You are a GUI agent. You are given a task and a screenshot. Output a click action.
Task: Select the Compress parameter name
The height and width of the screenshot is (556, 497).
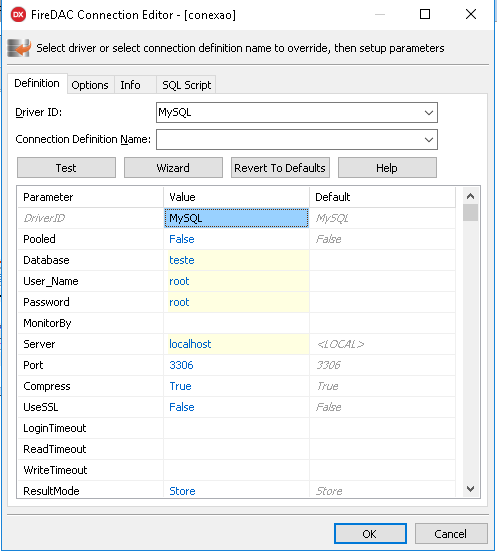pyautogui.click(x=47, y=386)
